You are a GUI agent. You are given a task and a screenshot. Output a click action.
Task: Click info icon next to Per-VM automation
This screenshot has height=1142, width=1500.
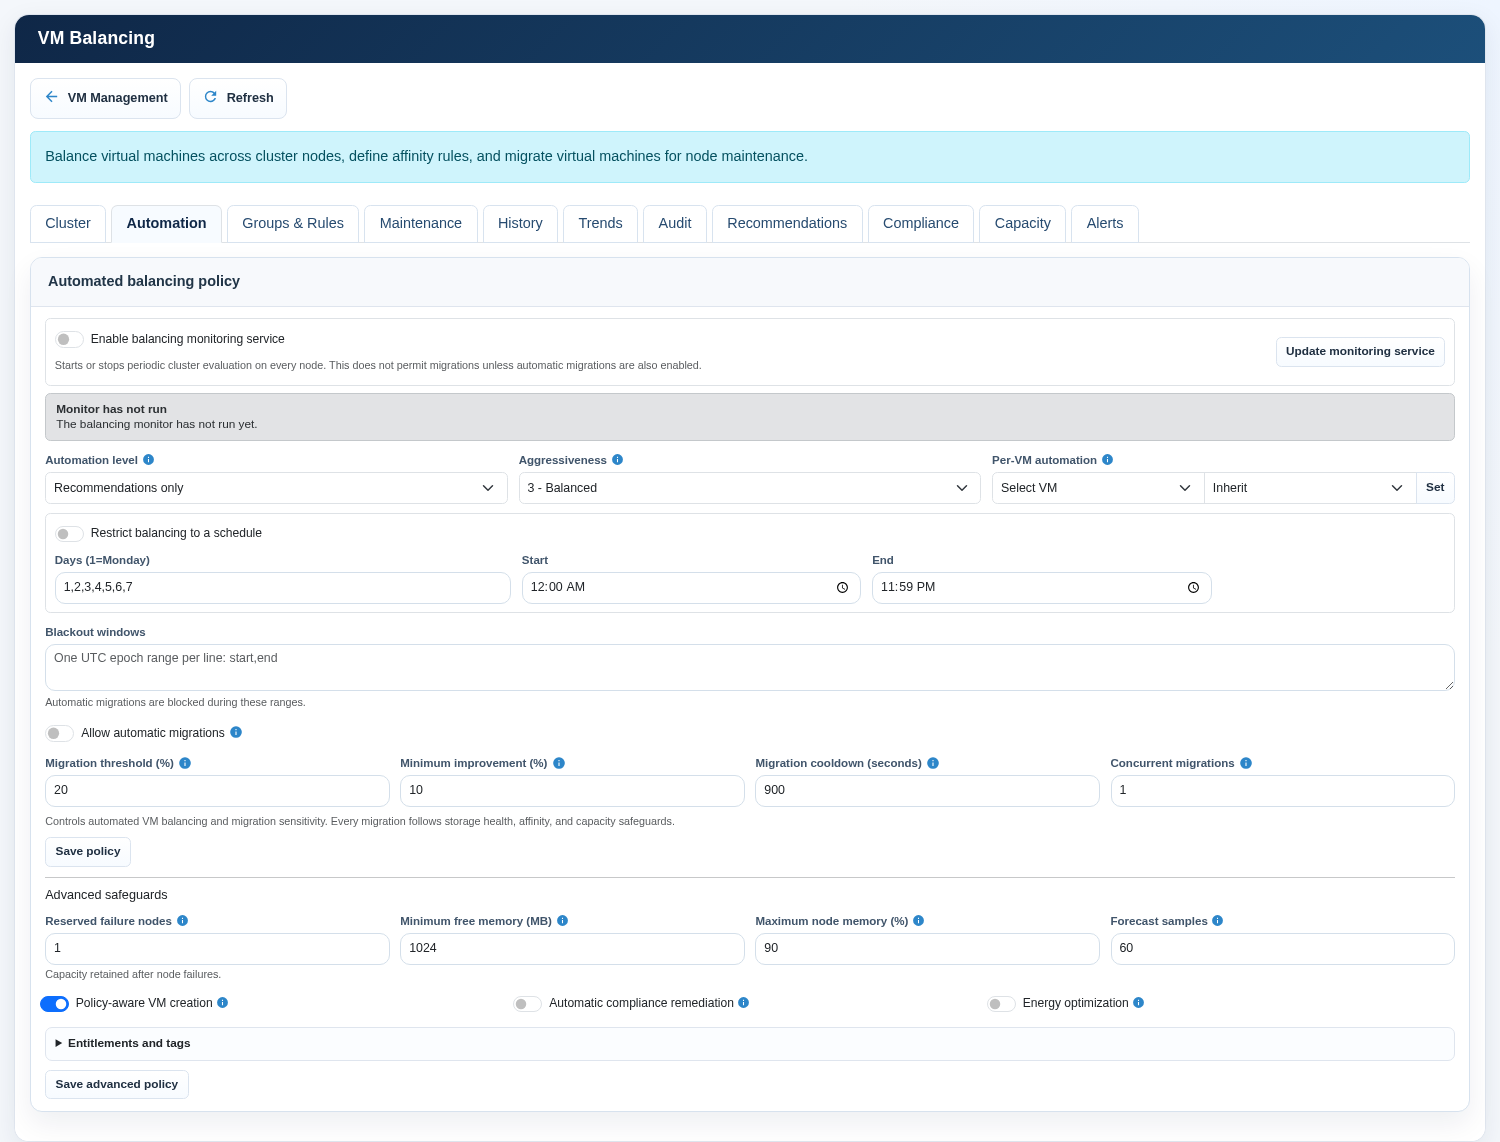pos(1107,460)
